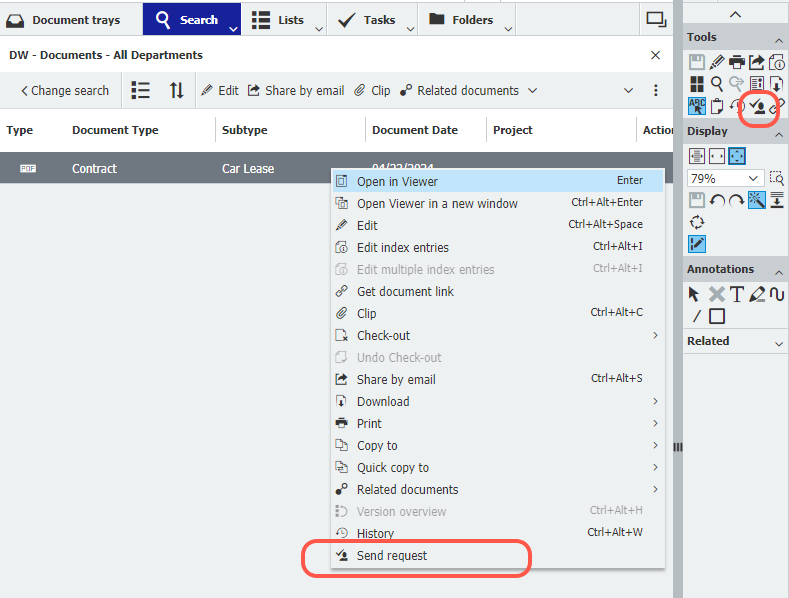
Task: Toggle the result list view icon
Action: pos(140,91)
